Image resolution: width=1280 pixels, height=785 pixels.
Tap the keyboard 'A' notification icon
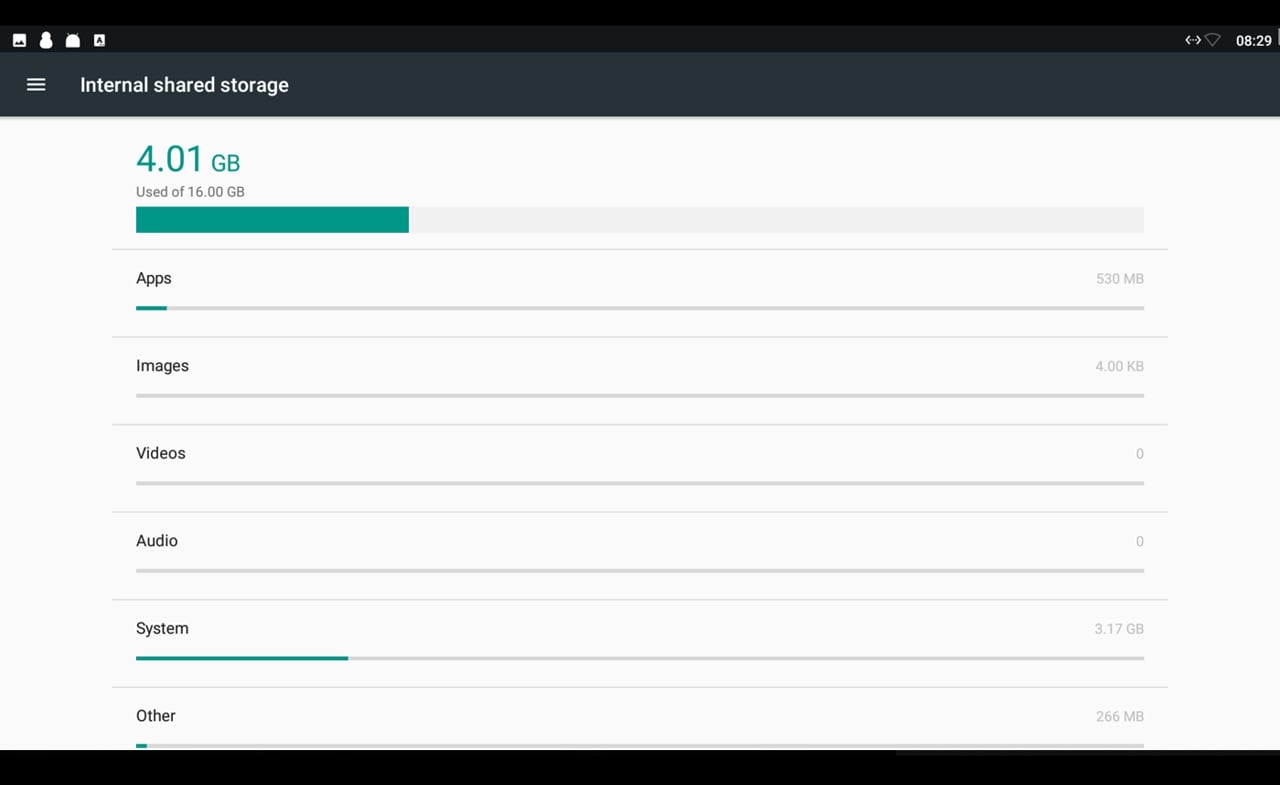click(x=99, y=40)
